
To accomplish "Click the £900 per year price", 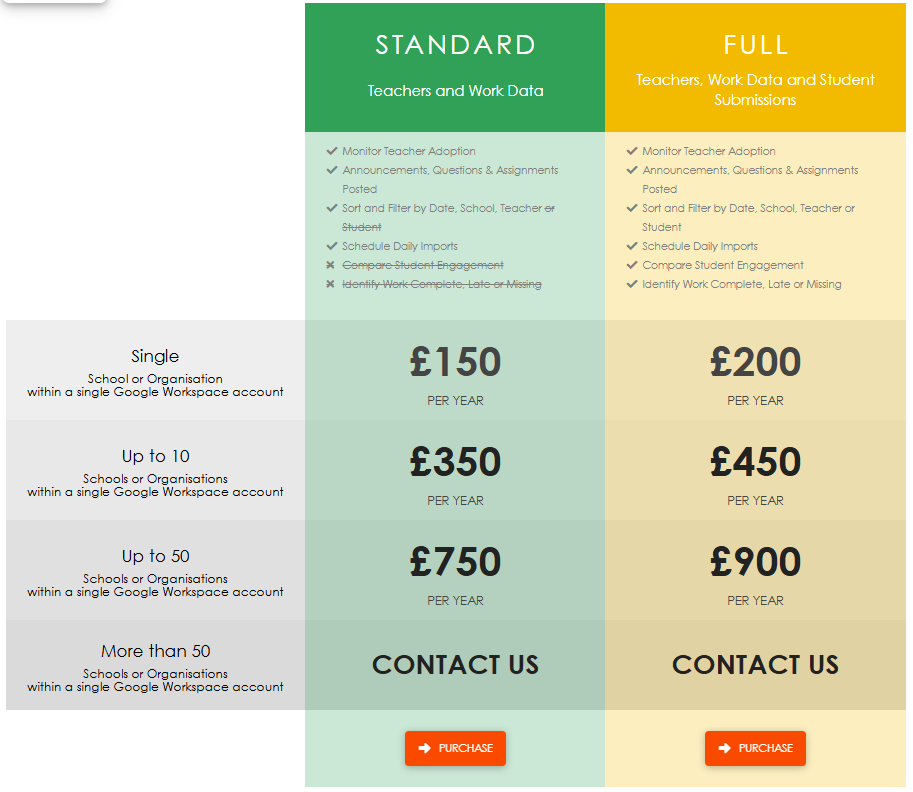I will tap(755, 563).
